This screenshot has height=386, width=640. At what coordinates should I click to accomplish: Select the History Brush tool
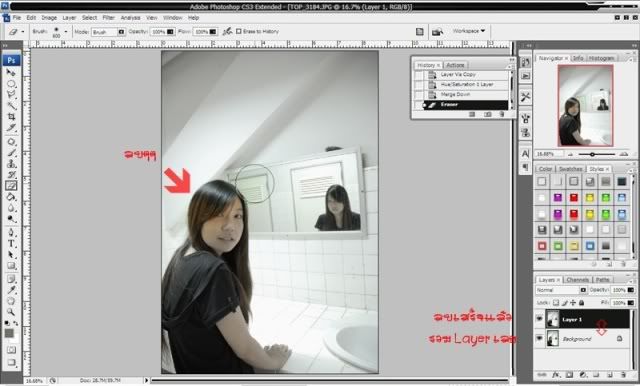(x=11, y=175)
